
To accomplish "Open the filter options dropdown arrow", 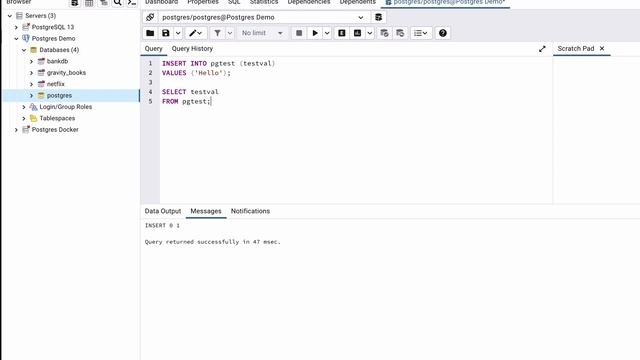I will (x=230, y=33).
